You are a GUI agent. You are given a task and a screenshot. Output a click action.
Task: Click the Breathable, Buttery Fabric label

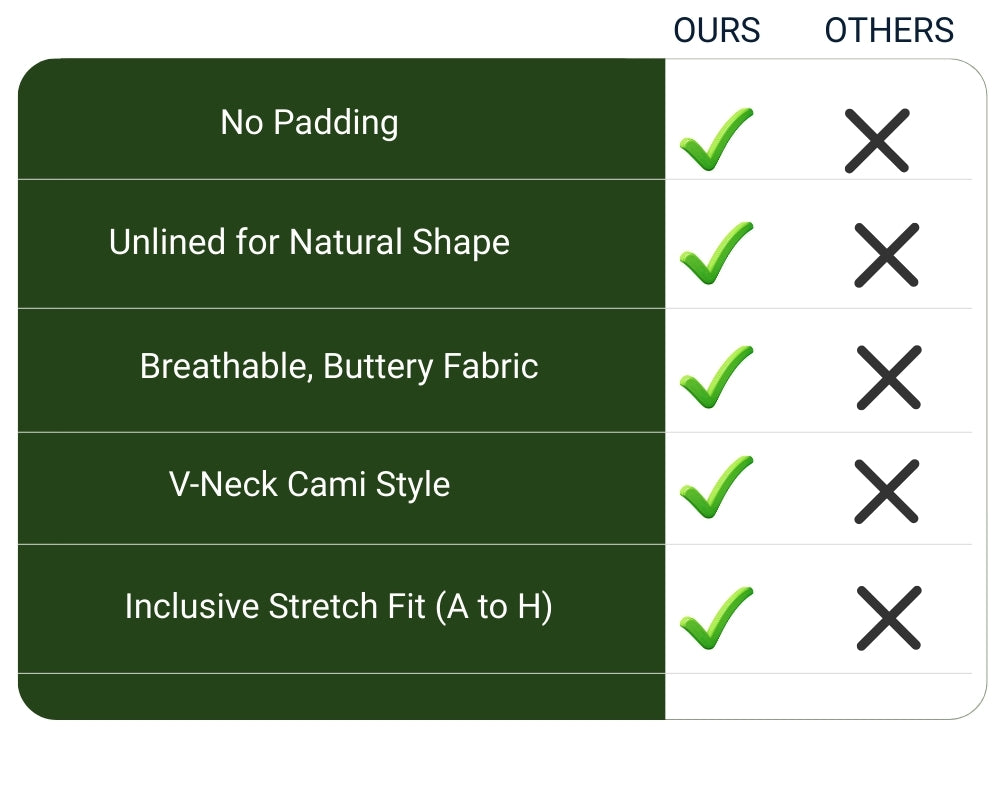tap(339, 367)
